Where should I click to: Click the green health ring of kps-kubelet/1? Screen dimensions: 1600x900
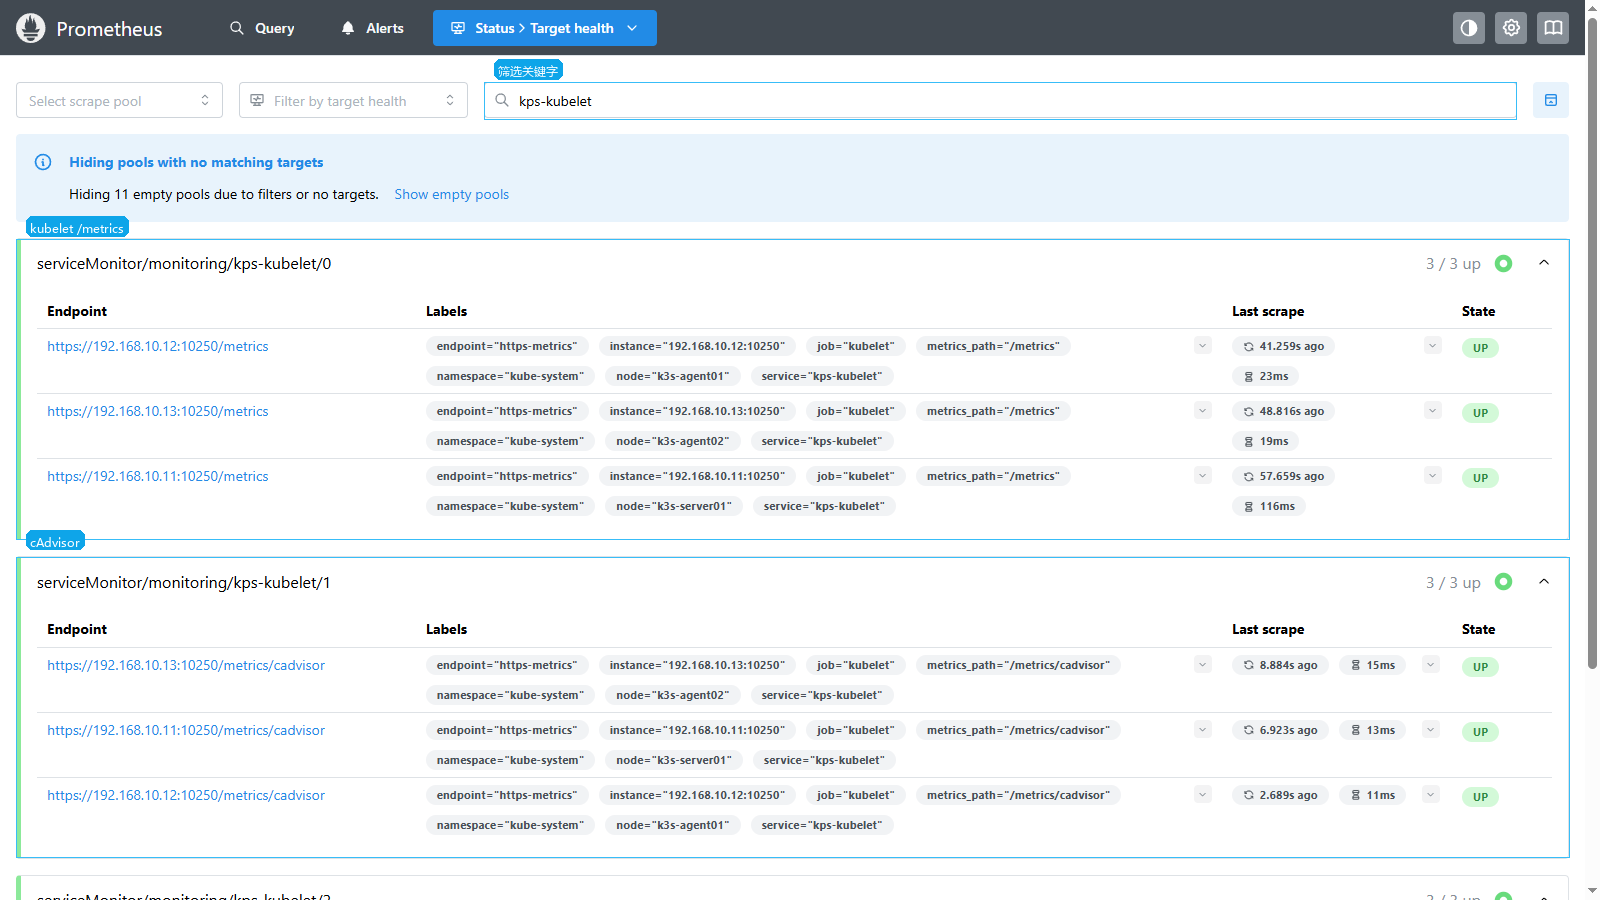pos(1503,582)
